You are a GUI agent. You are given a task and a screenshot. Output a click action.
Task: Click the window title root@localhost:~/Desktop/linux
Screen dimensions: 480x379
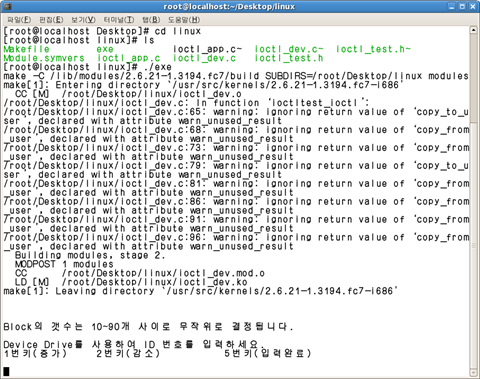pos(229,6)
